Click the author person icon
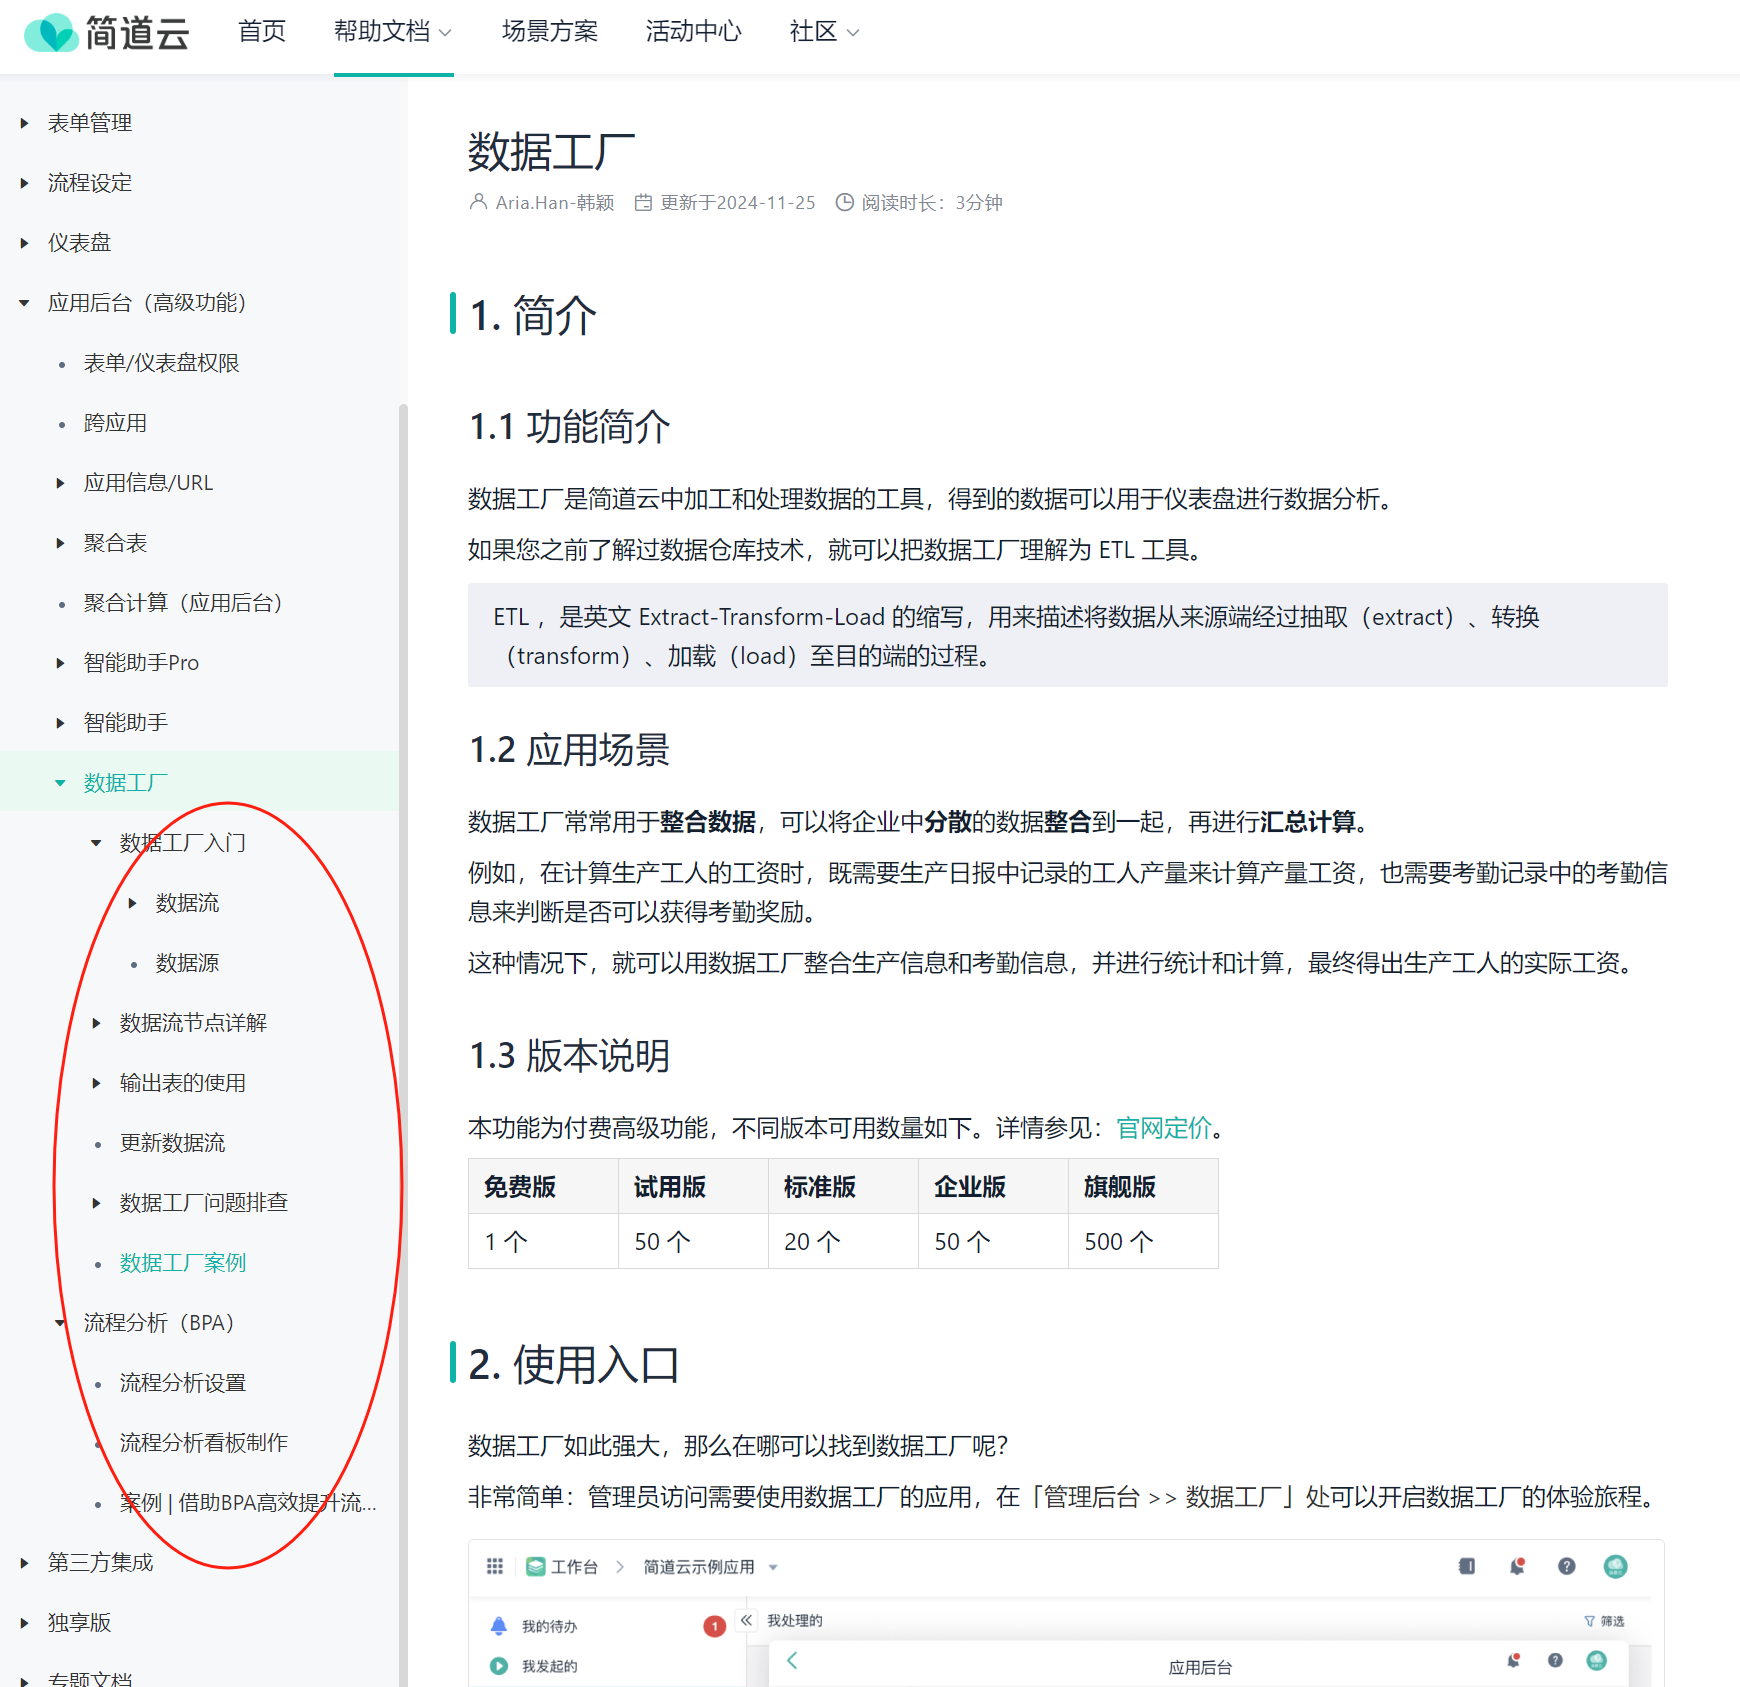The height and width of the screenshot is (1687, 1740). (x=478, y=202)
